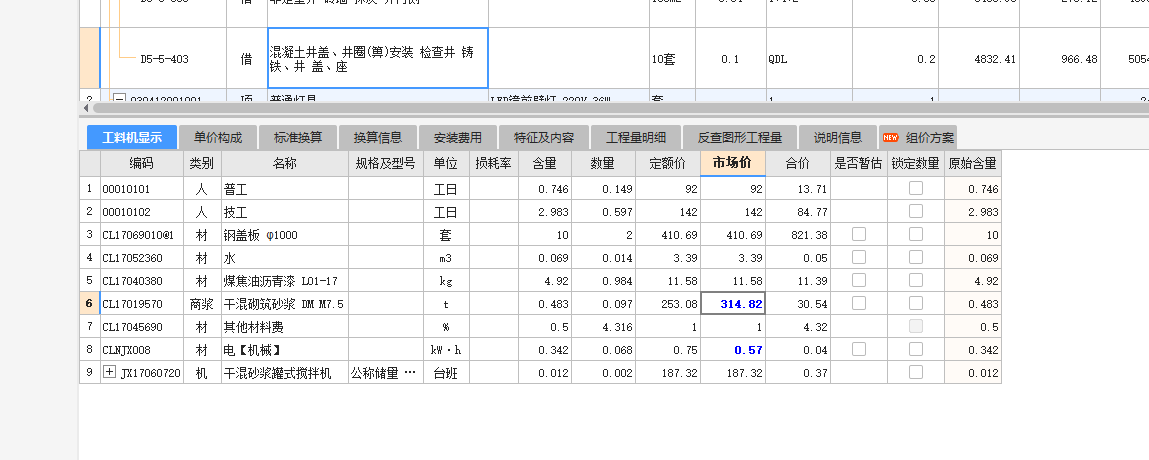Open the 说明信息 tab
This screenshot has height=460, width=1149.
pyautogui.click(x=838, y=137)
